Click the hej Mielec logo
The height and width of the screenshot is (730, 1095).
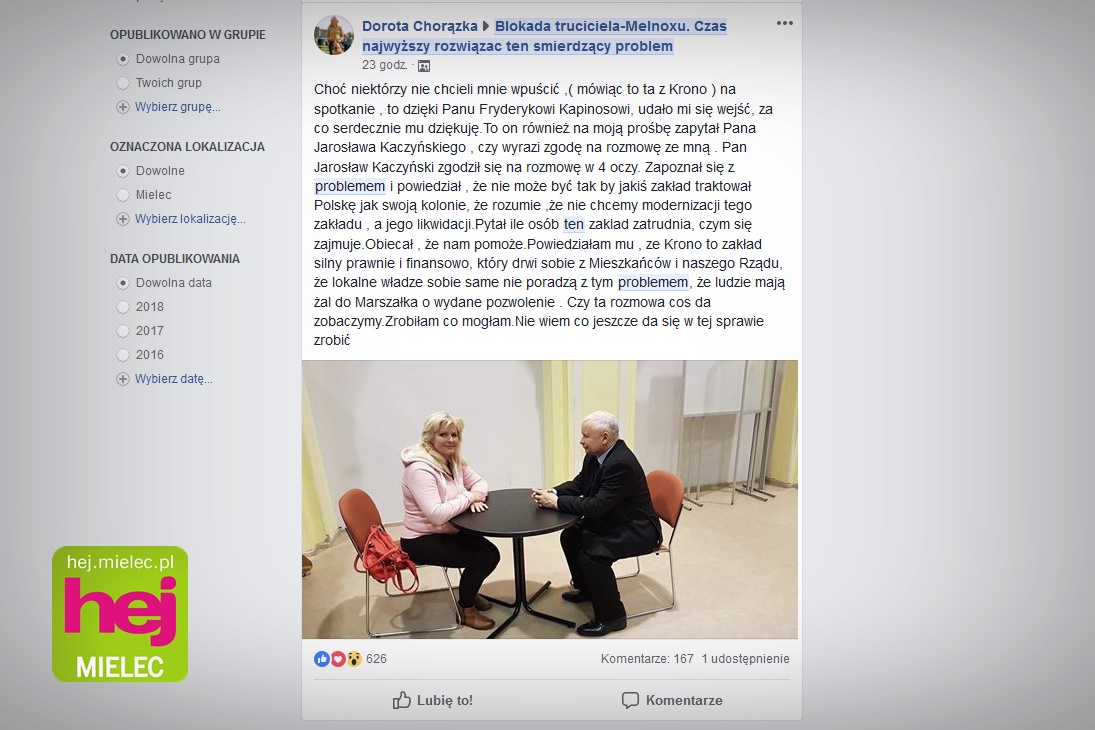tap(120, 614)
